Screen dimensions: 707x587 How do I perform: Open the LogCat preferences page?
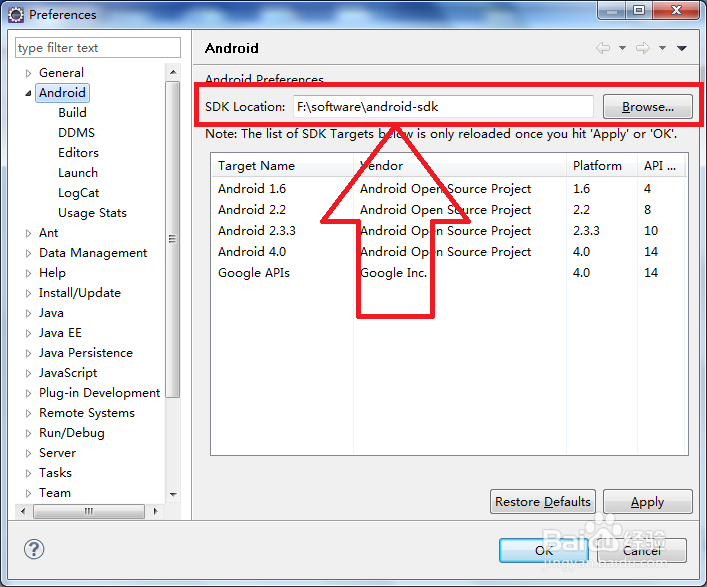coord(78,193)
